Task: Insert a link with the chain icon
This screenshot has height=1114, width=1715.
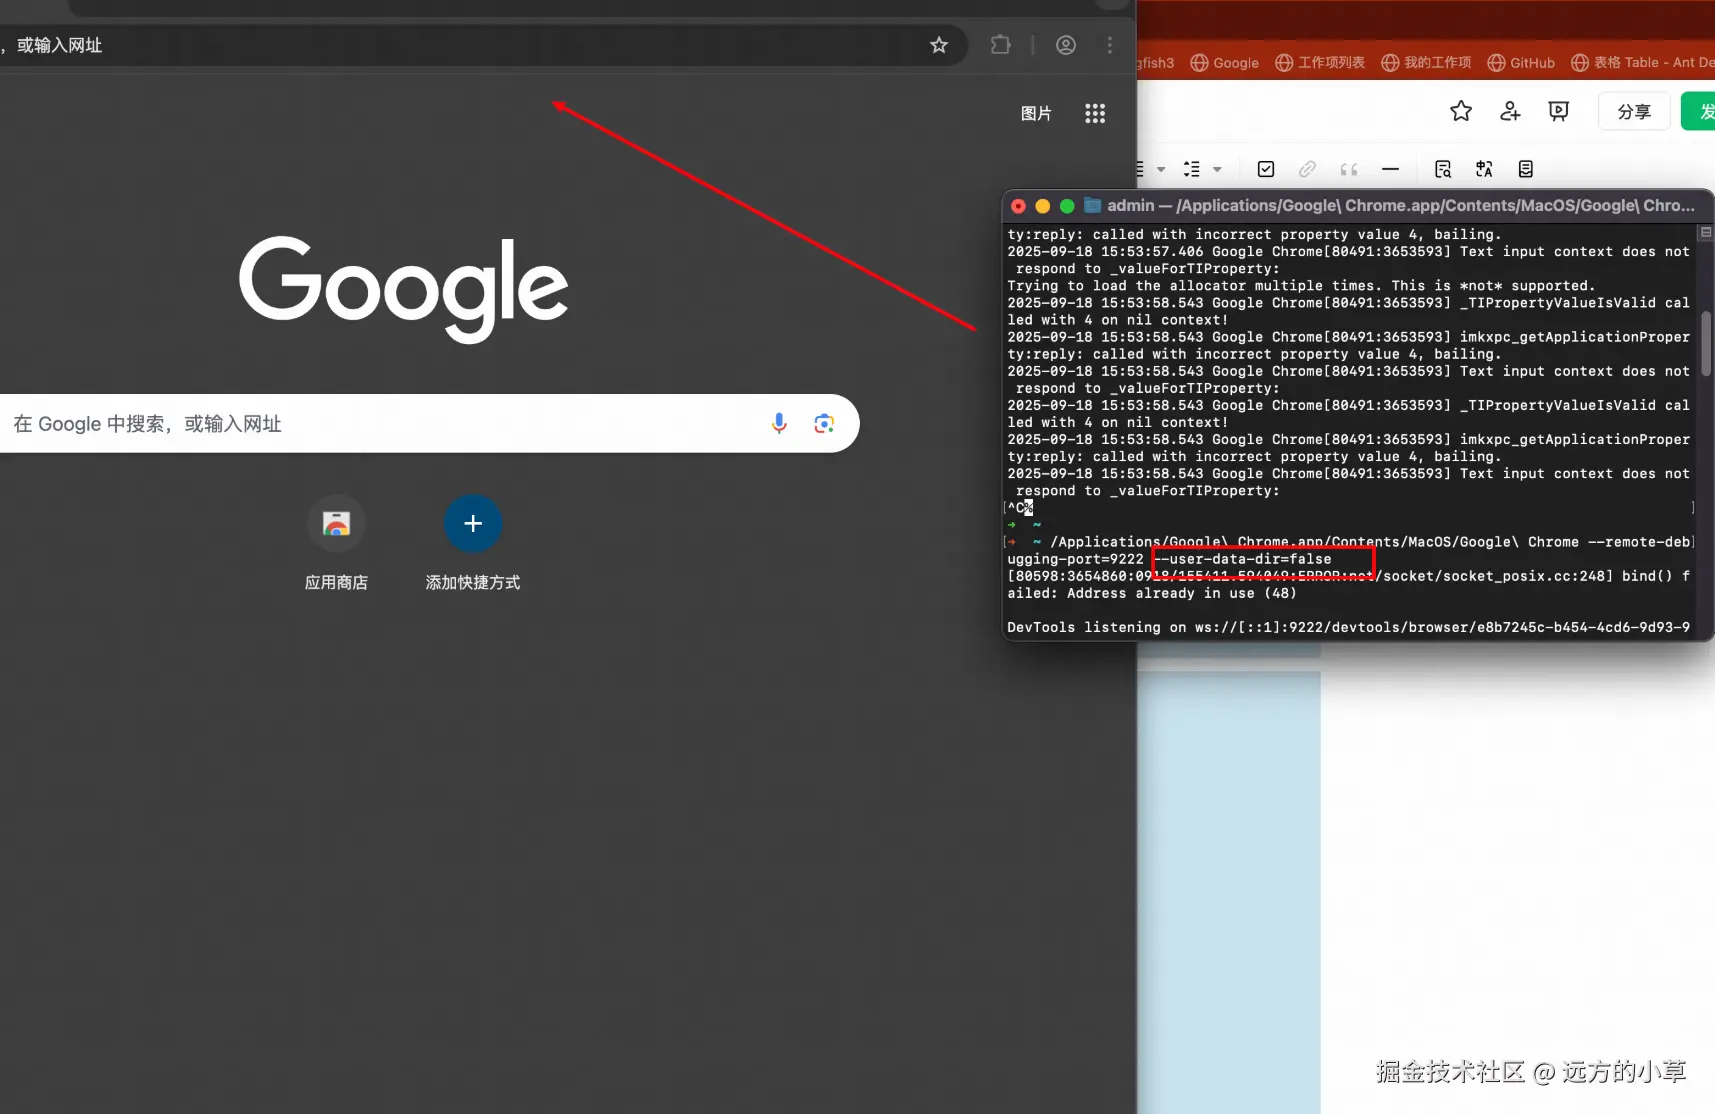Action: (1307, 169)
